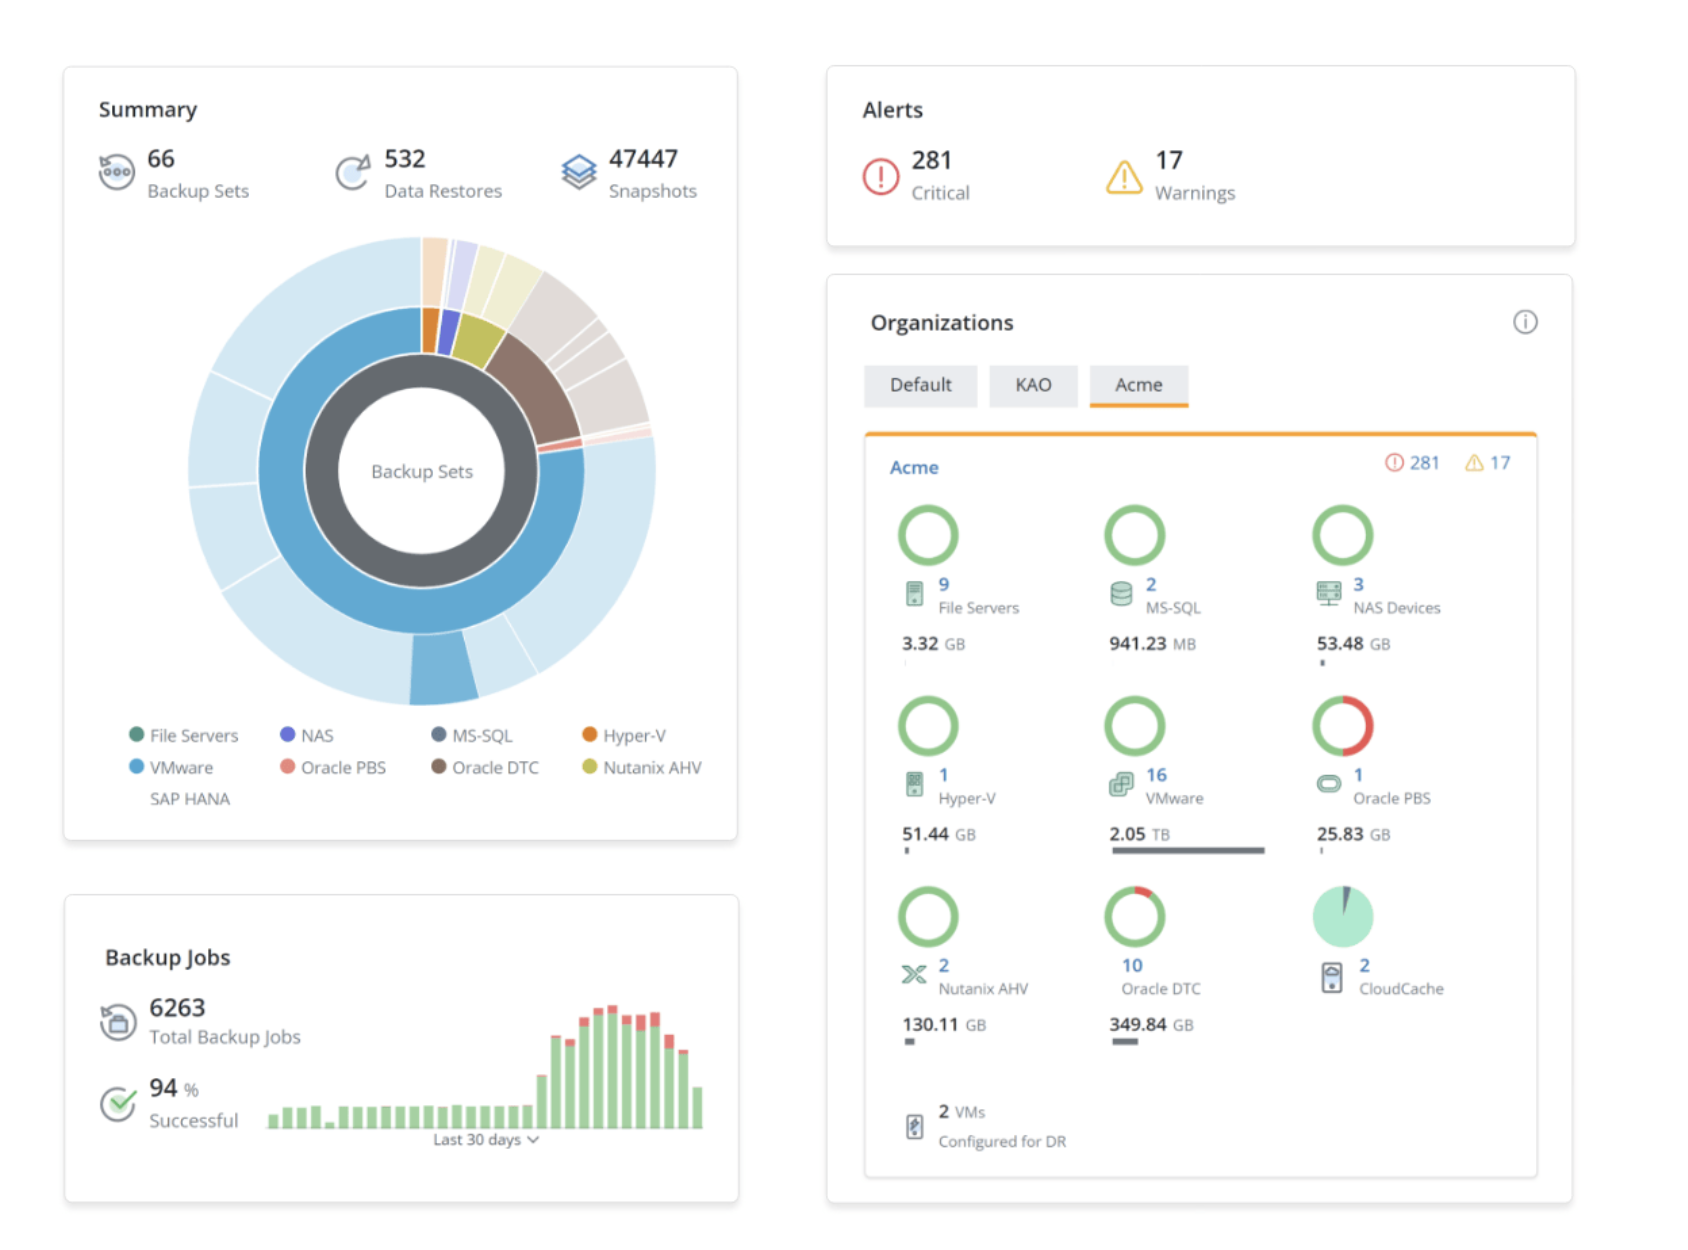
Task: Click the VMware status ring
Action: pos(1135,726)
